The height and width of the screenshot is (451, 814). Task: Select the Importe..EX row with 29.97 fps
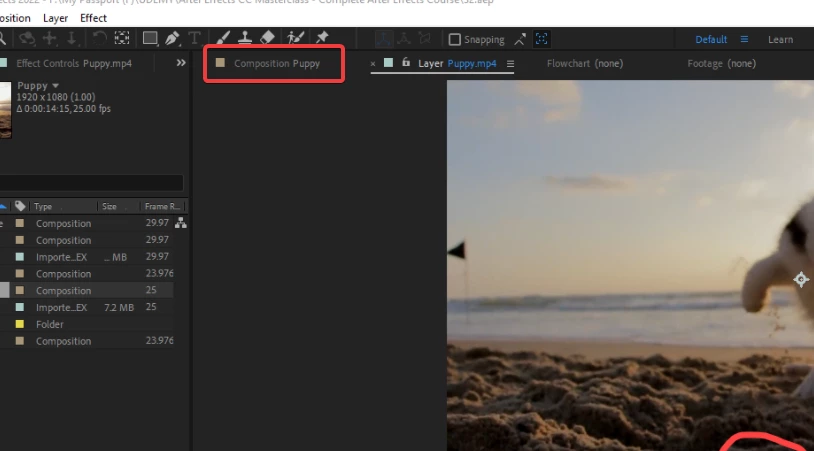87,257
